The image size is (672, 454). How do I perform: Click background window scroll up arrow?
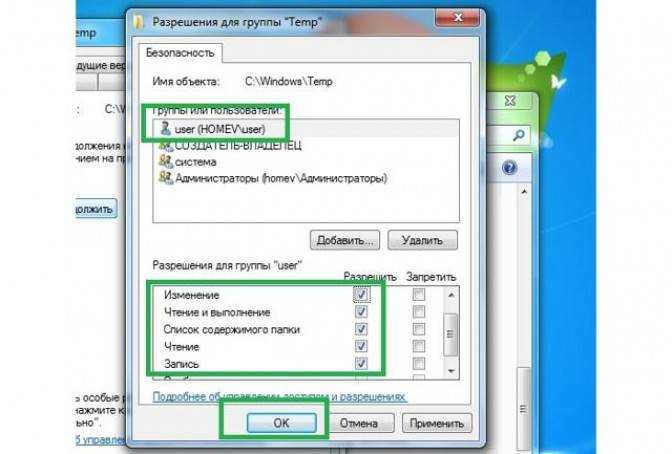tap(524, 192)
